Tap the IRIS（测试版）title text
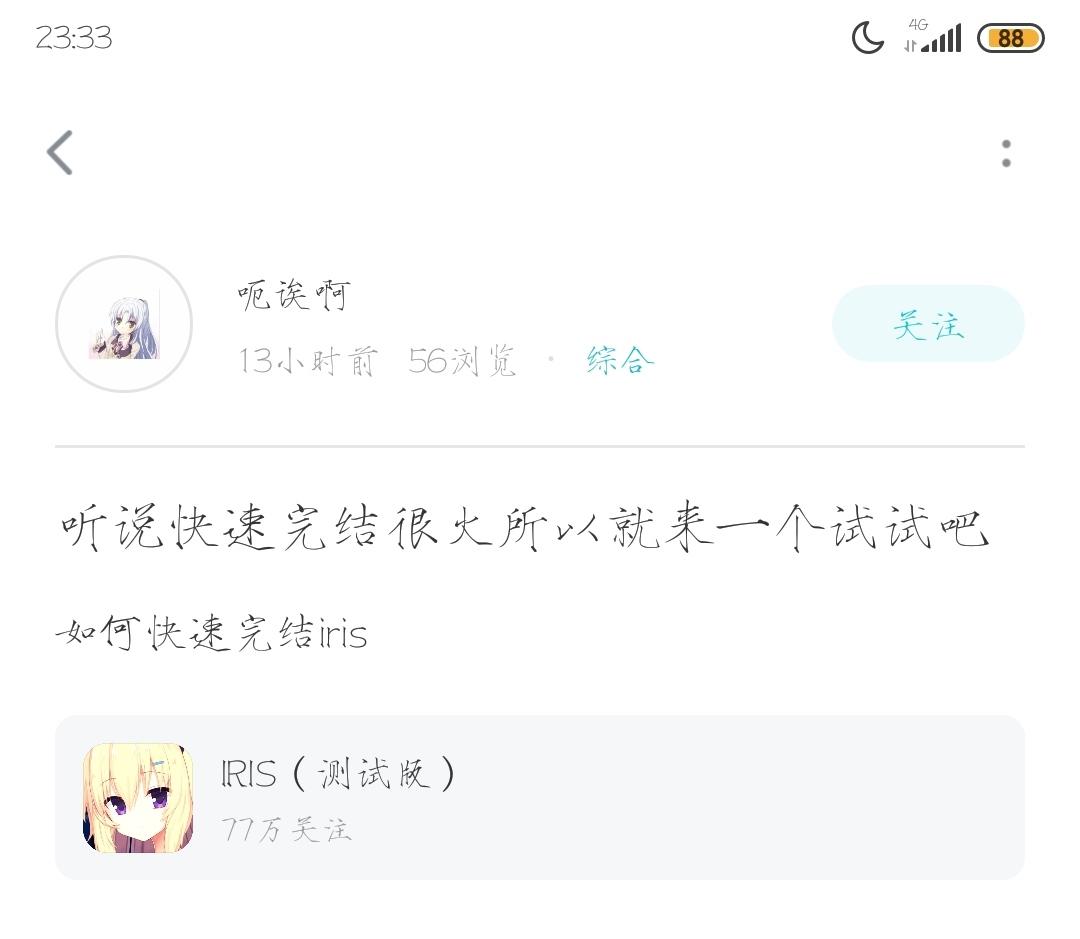 [x=338, y=774]
